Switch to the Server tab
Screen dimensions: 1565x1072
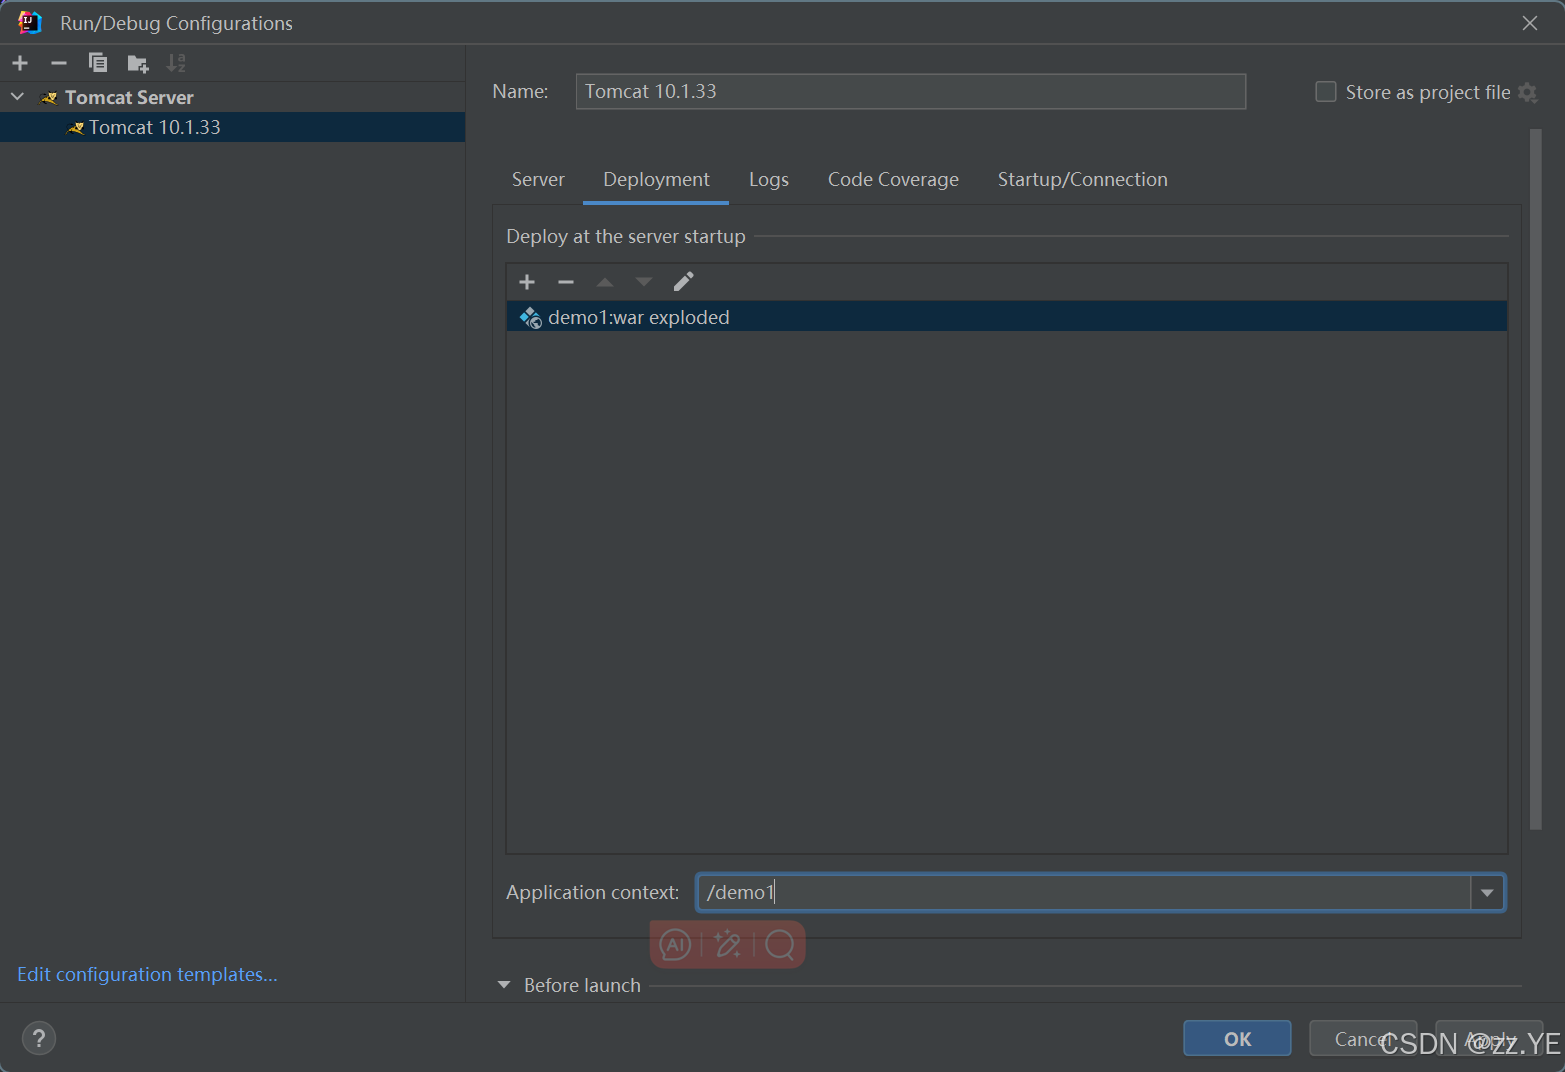pos(538,179)
